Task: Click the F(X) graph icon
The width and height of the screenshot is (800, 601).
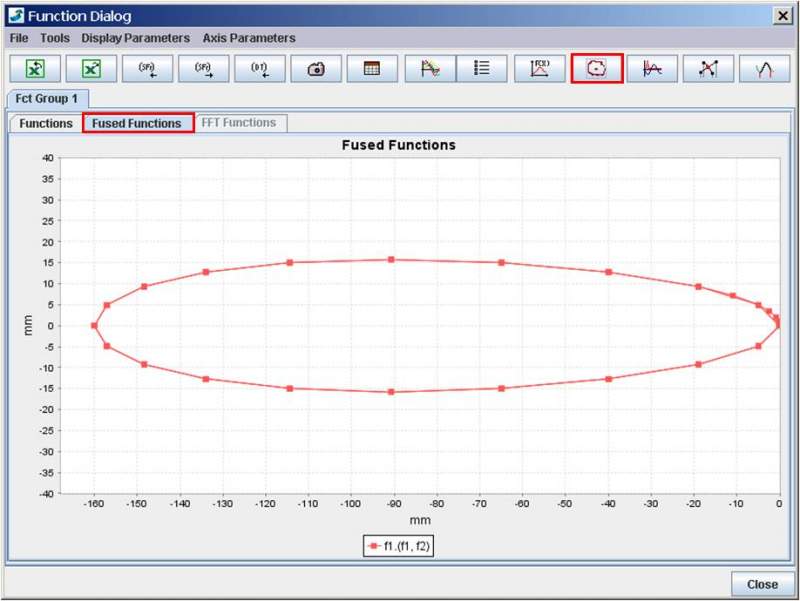Action: pyautogui.click(x=540, y=68)
